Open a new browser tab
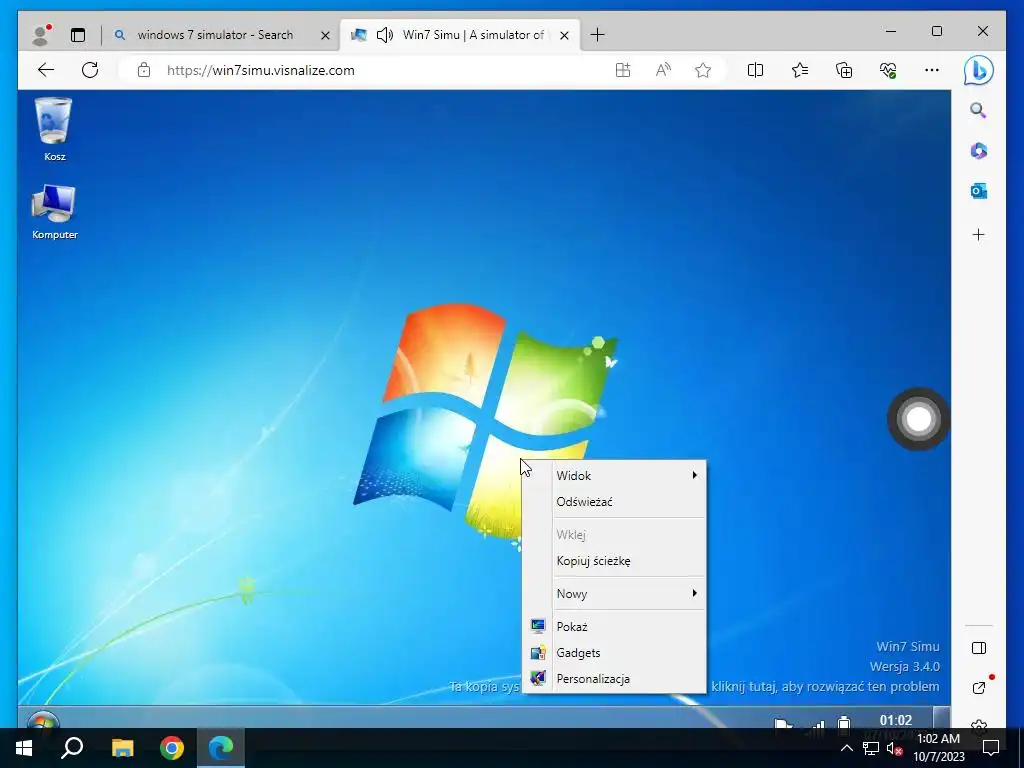The image size is (1024, 768). pyautogui.click(x=597, y=35)
